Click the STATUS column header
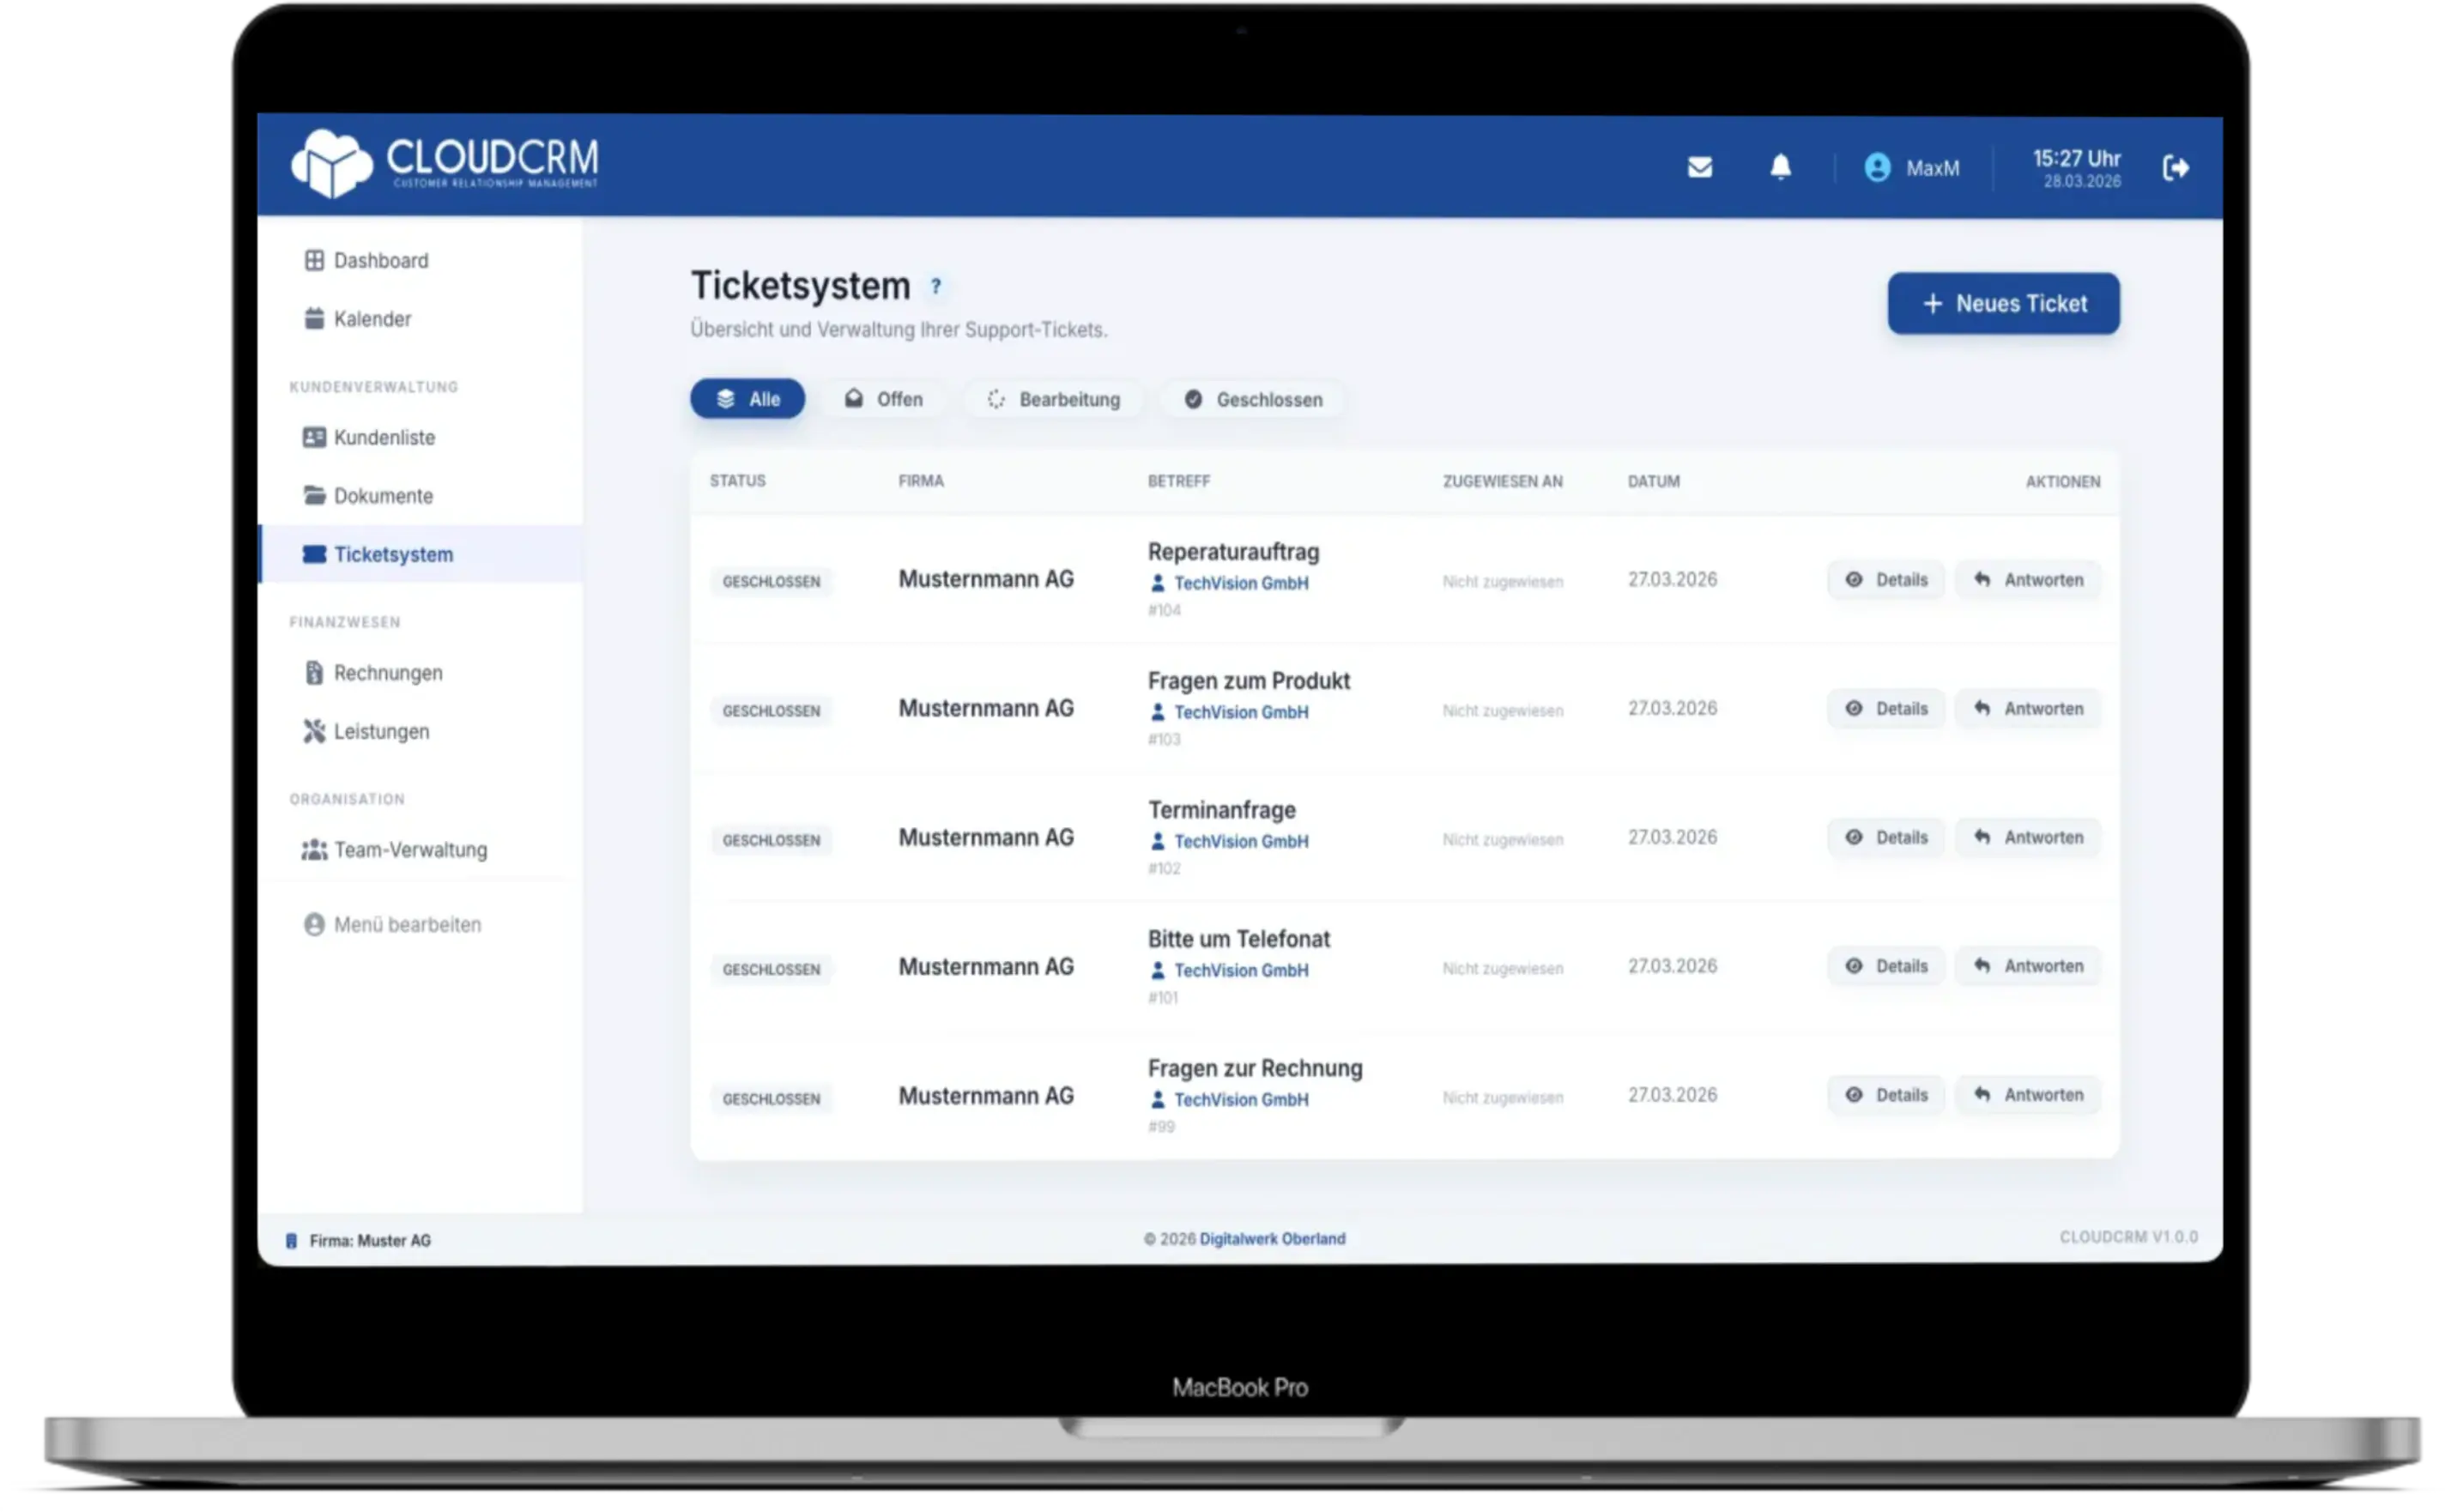Image resolution: width=2445 pixels, height=1512 pixels. point(737,481)
